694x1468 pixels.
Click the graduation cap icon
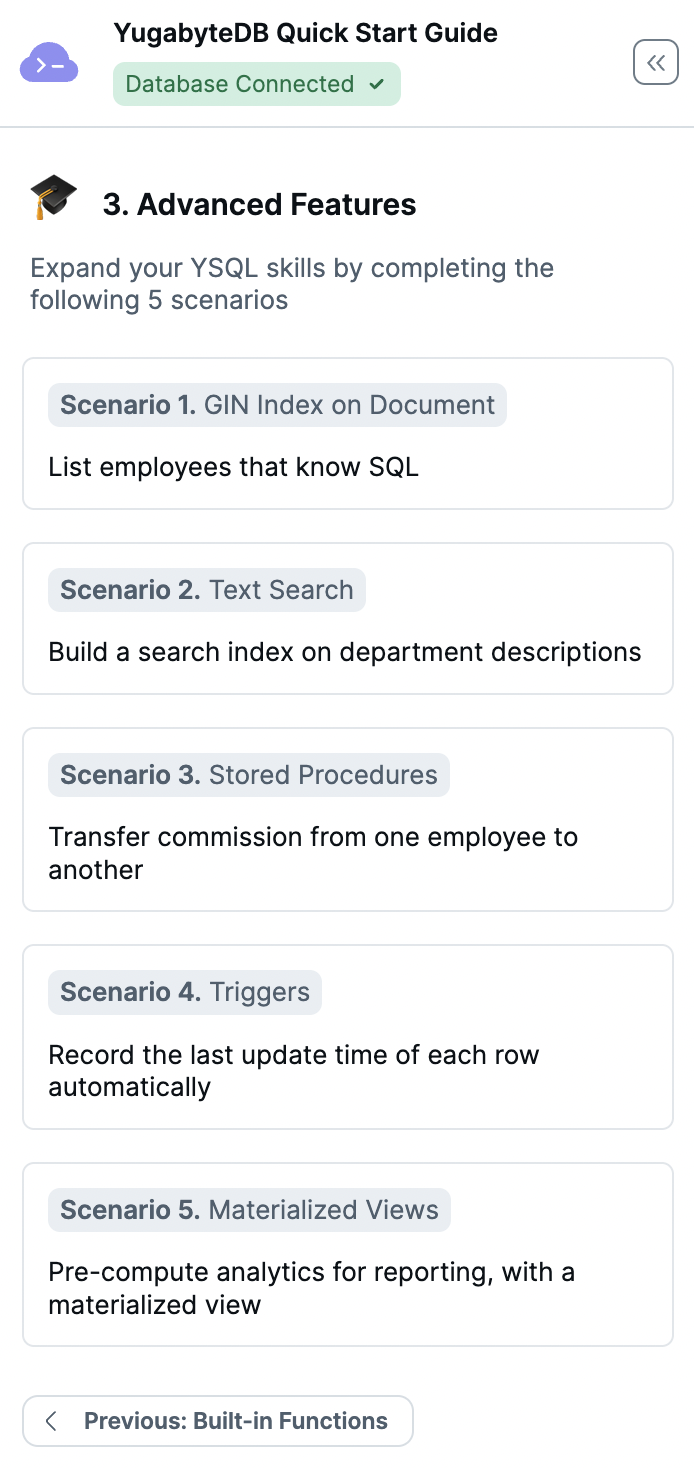click(53, 197)
